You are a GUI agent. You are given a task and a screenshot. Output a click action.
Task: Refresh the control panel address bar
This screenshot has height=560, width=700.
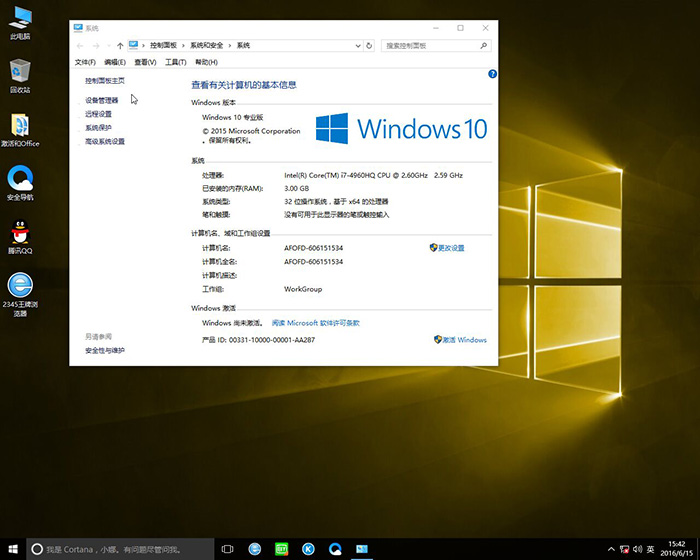pos(369,45)
